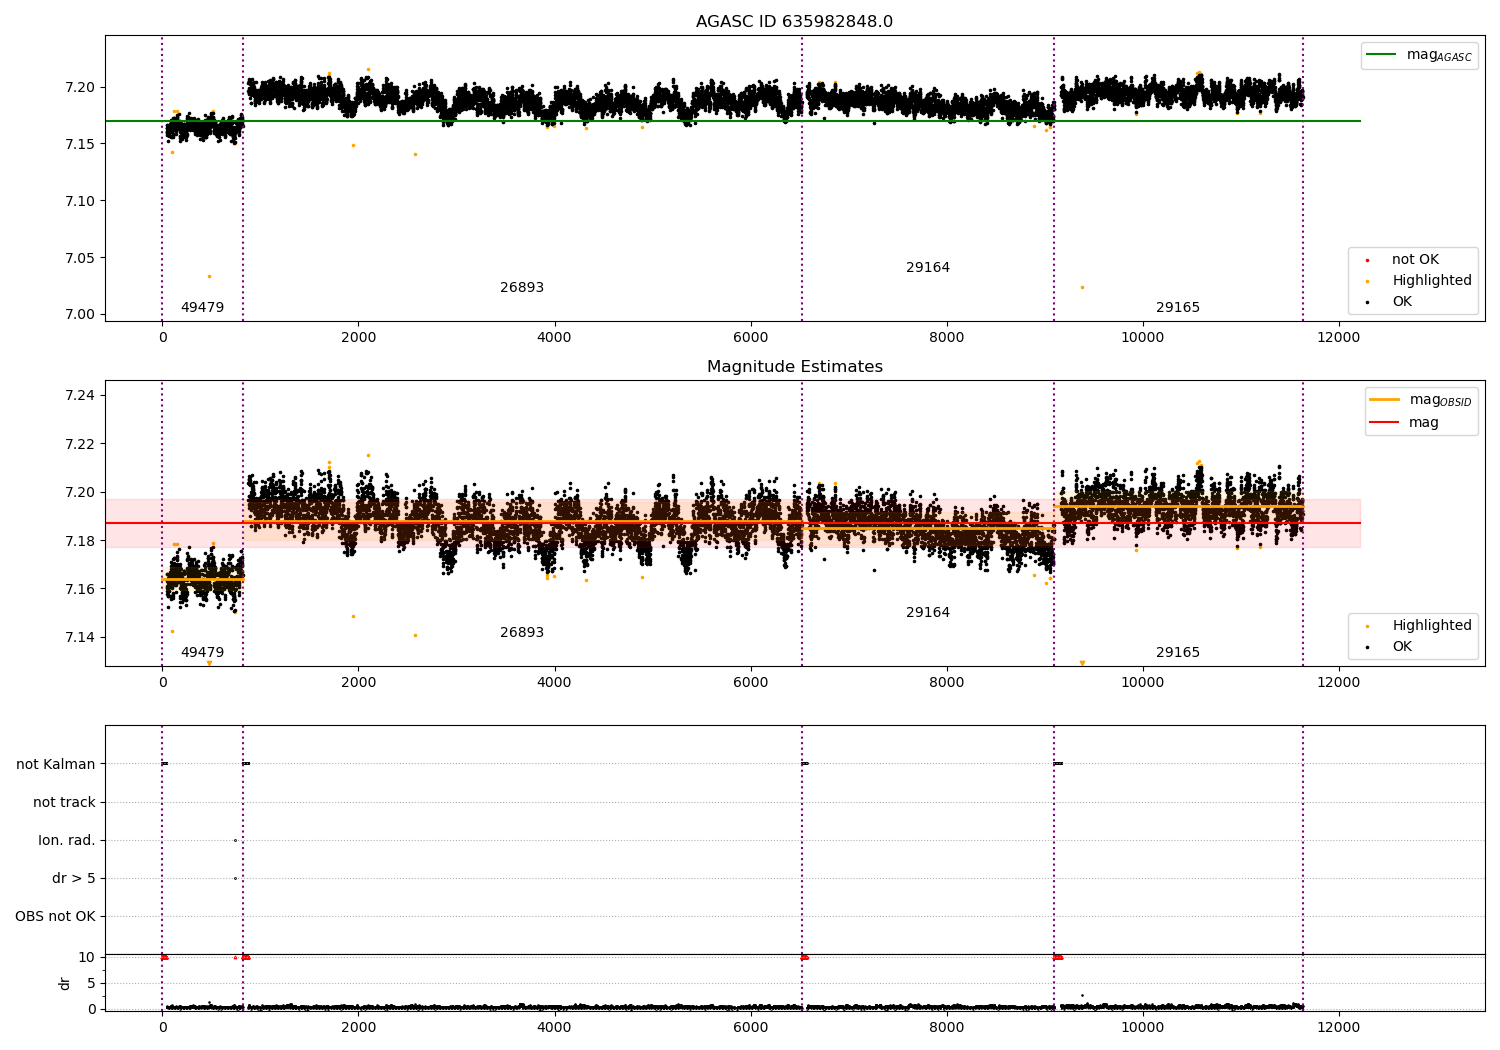Click the orange outlier near 7.03 in obsid 49479
Viewport: 1500px width, 1050px height.
click(x=209, y=277)
